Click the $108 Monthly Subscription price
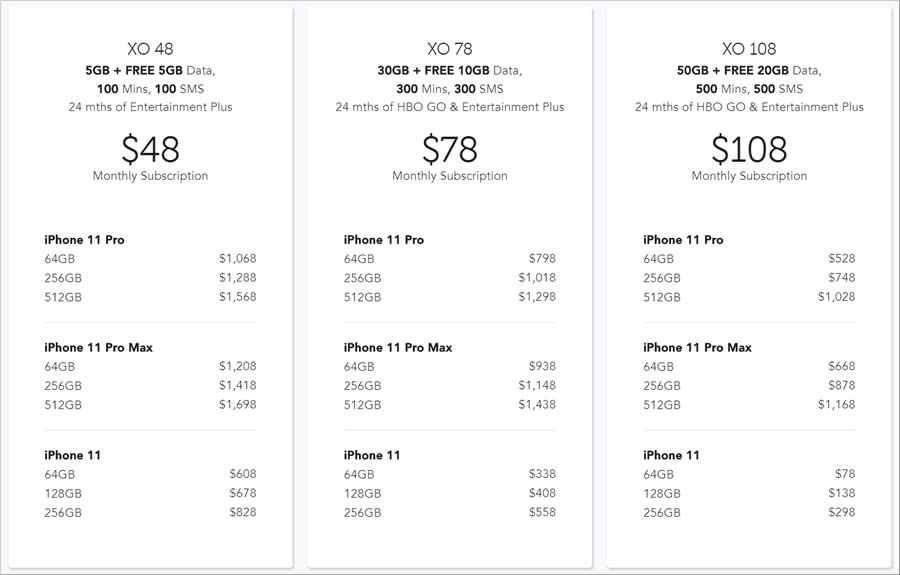900x575 pixels. point(749,149)
